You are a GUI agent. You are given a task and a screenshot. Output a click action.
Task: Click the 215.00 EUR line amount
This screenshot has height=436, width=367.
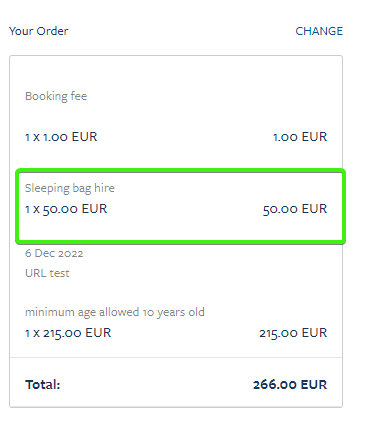293,333
